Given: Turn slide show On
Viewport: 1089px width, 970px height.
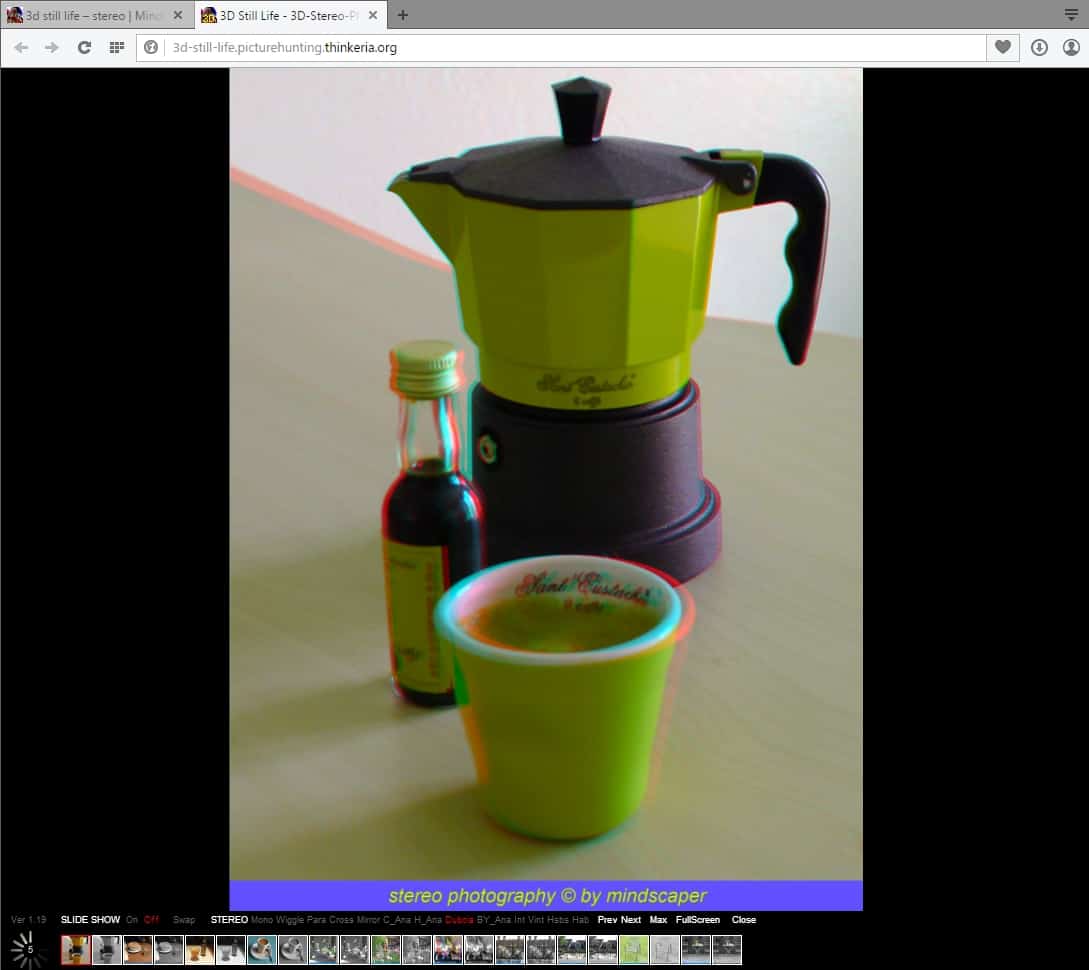Looking at the screenshot, I should [x=132, y=920].
